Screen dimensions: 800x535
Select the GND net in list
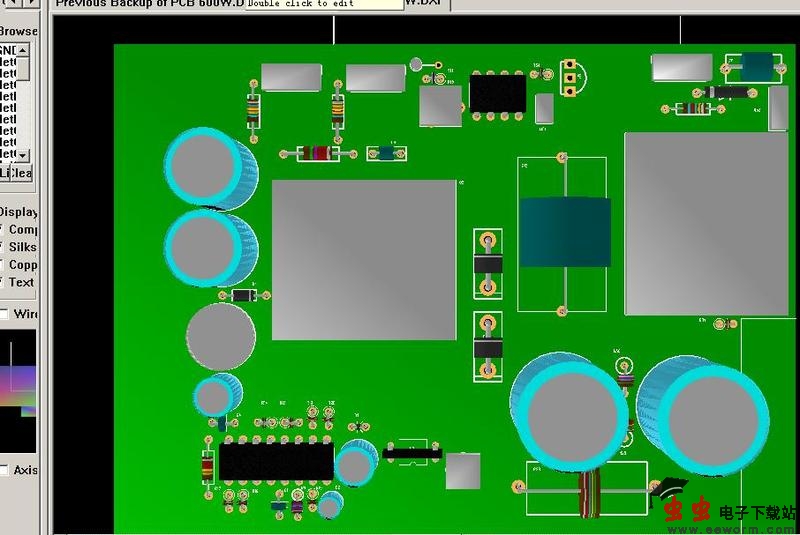coord(8,50)
